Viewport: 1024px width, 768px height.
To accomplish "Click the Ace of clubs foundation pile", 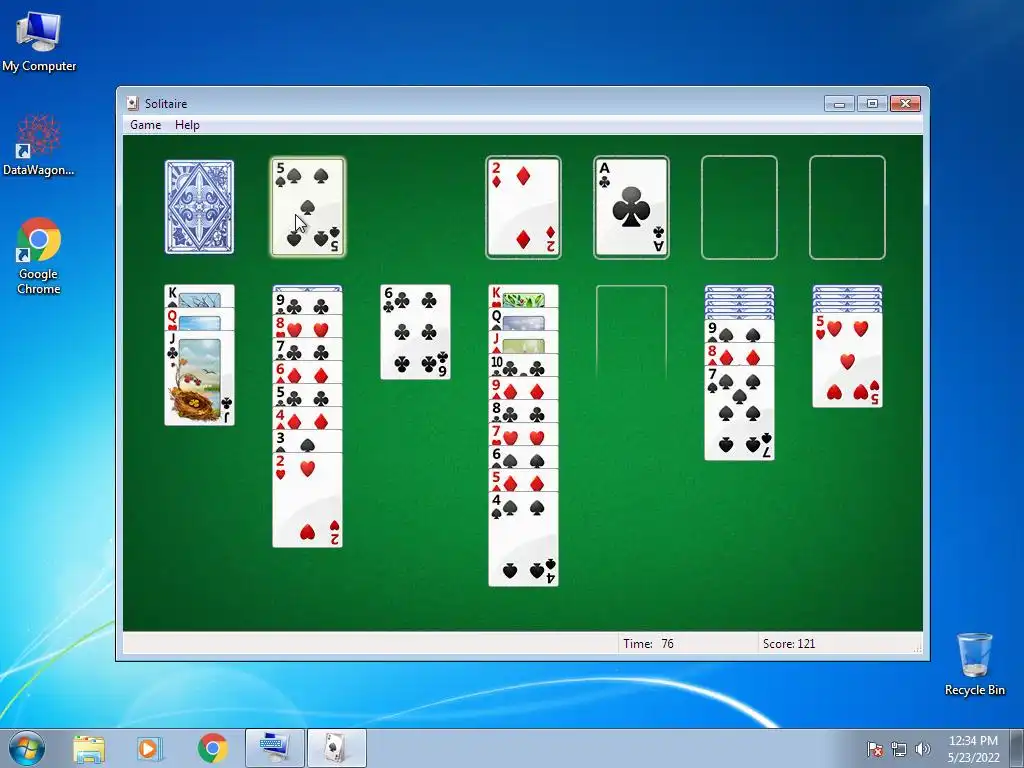I will (631, 207).
